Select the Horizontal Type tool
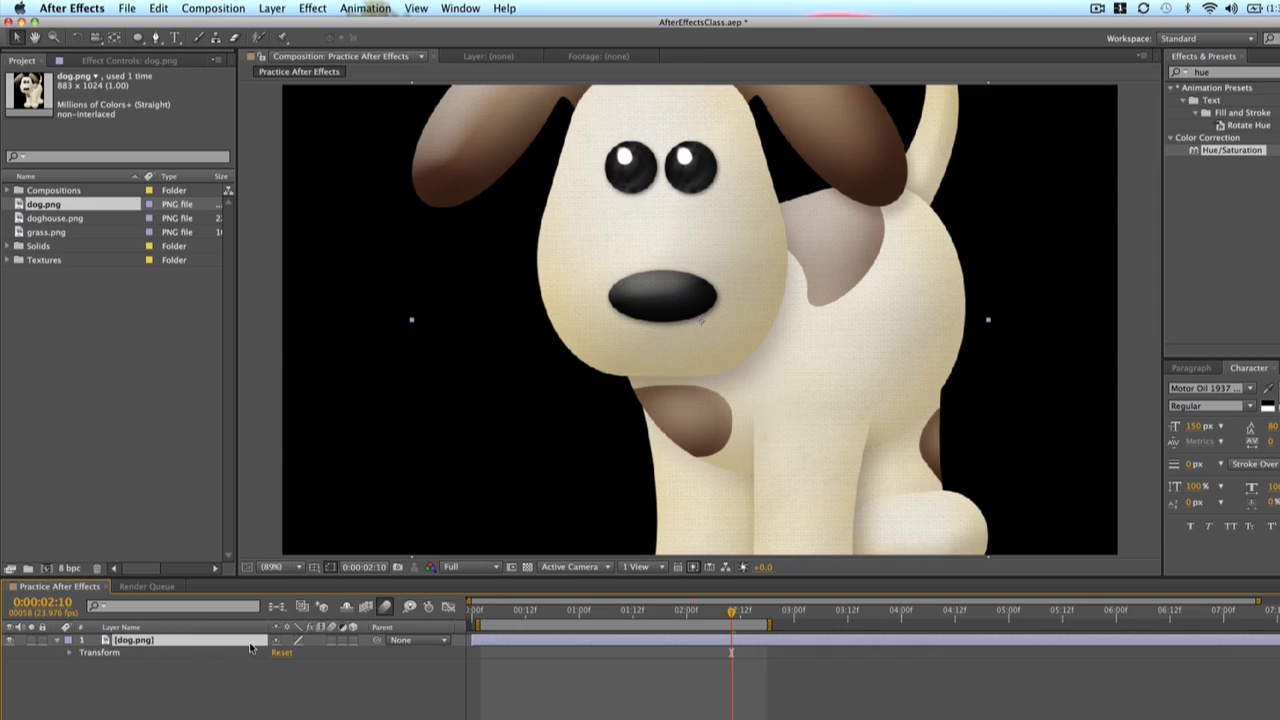This screenshot has height=720, width=1280. point(175,38)
